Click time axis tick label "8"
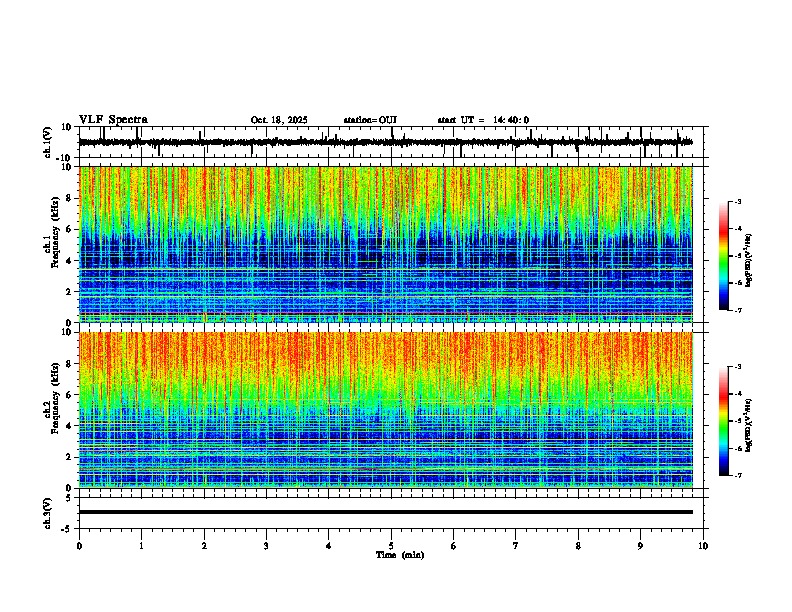792x612 pixels. (x=578, y=546)
